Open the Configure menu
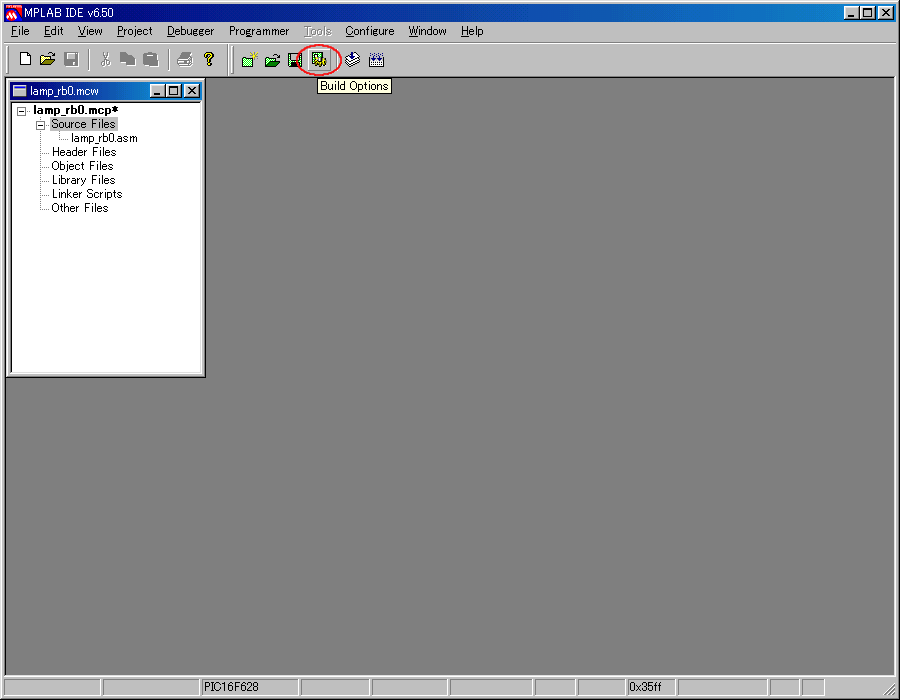900x700 pixels. point(370,31)
